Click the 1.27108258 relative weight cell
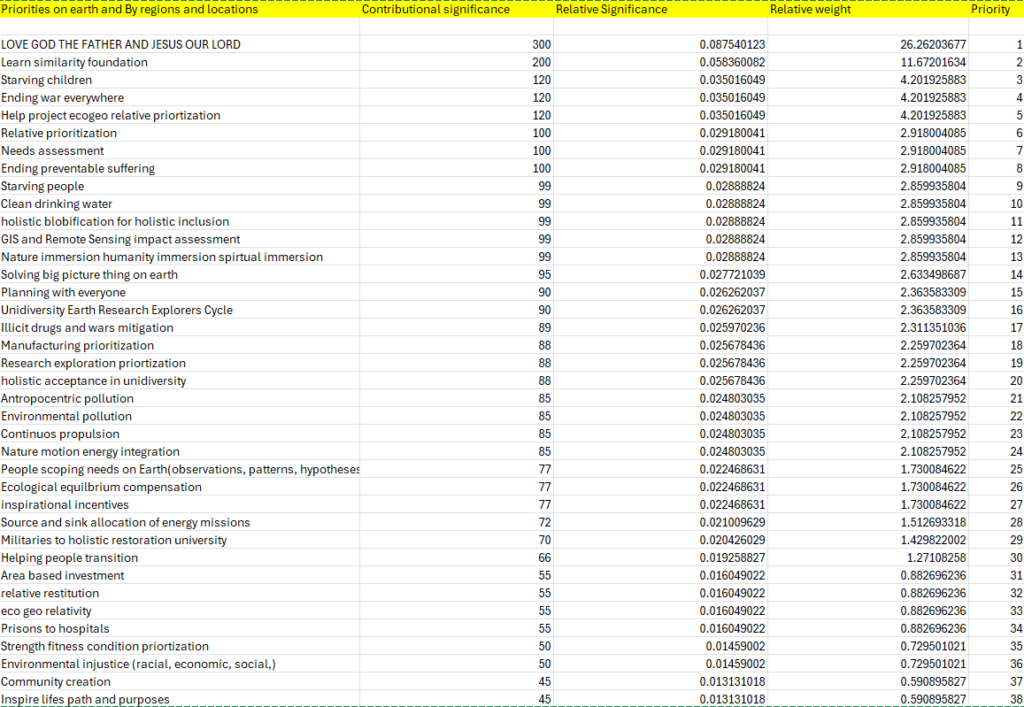The image size is (1024, 707). pos(929,558)
